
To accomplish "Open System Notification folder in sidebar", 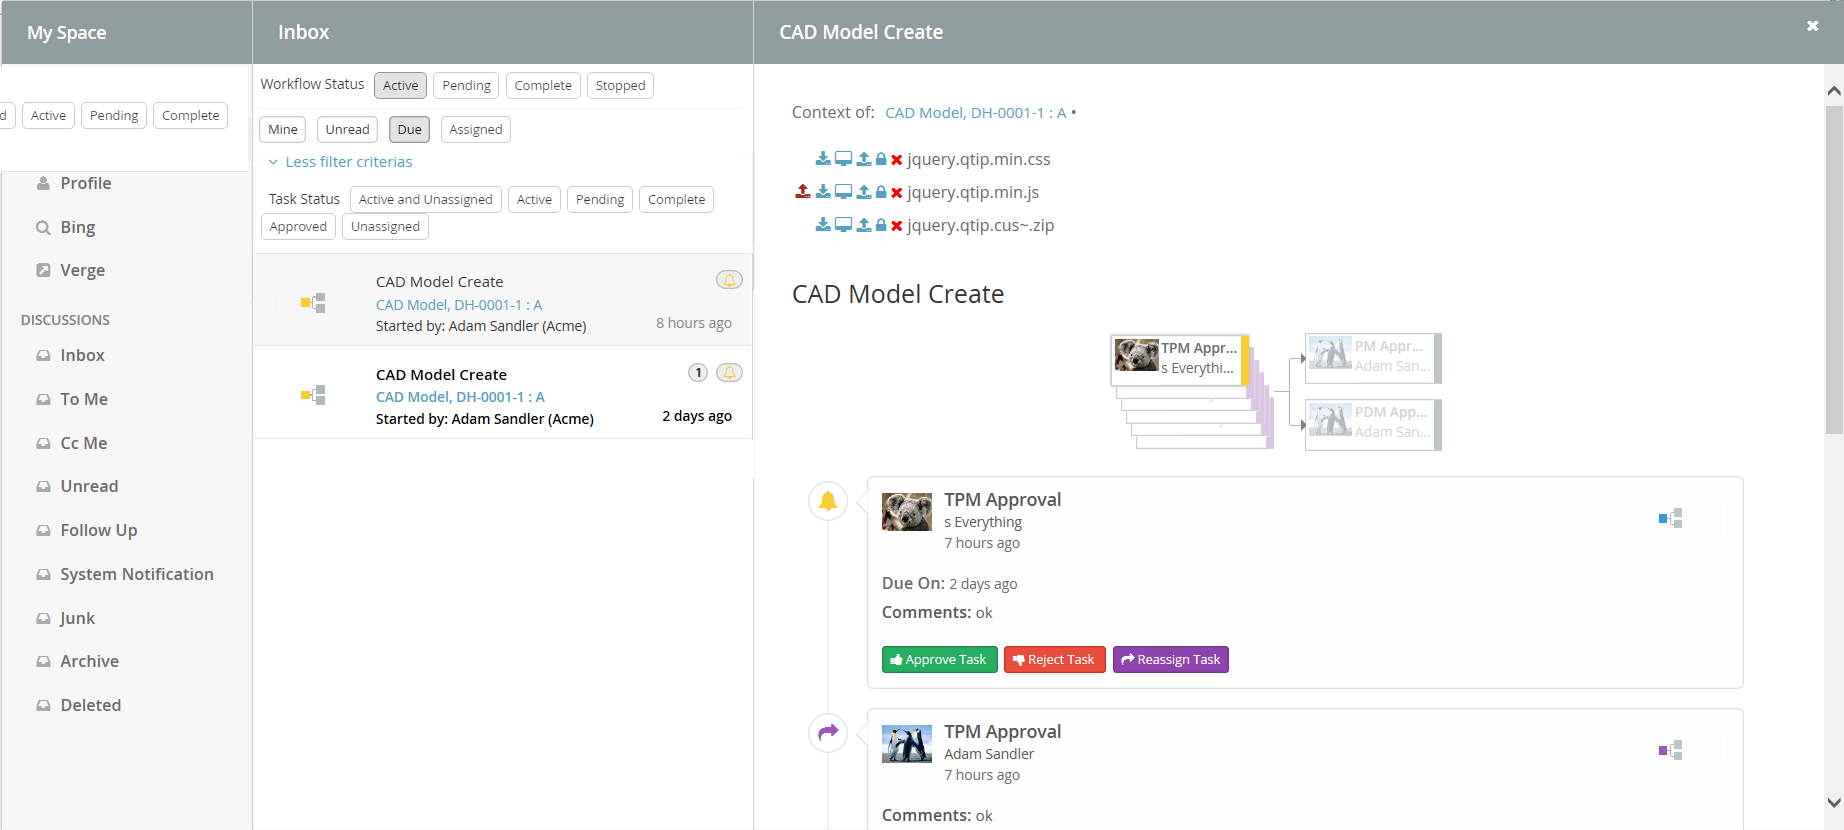I will click(x=137, y=575).
